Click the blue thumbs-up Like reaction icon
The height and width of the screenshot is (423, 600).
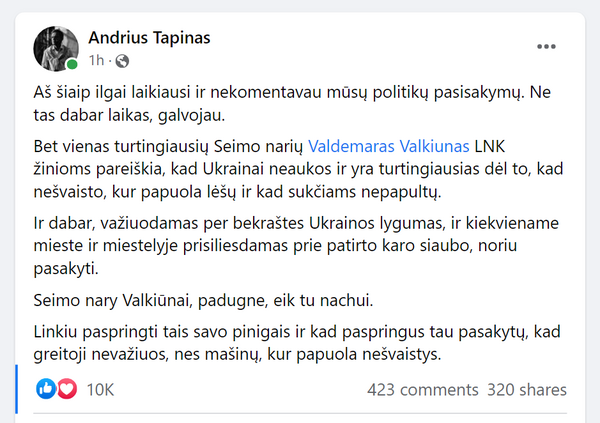coord(46,389)
